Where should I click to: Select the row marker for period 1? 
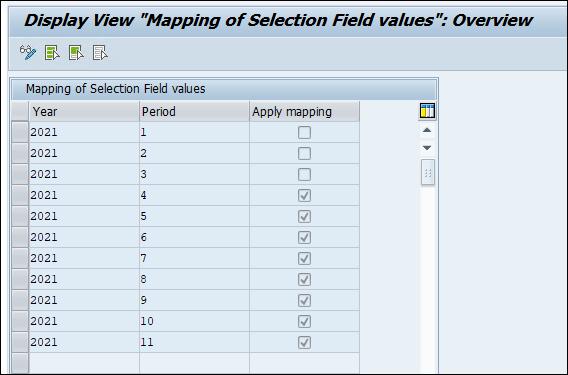pos(20,132)
